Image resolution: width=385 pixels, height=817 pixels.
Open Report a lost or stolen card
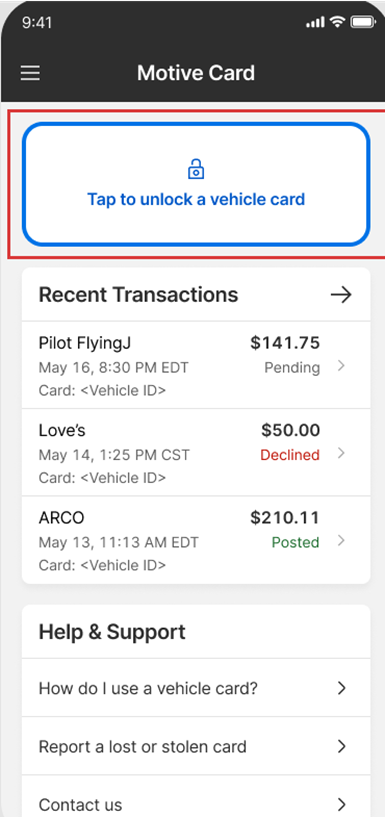[196, 747]
